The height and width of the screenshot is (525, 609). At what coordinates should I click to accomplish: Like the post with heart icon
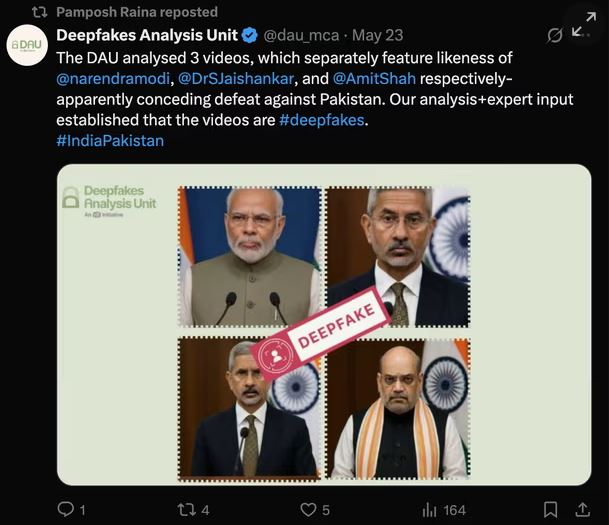tap(308, 510)
